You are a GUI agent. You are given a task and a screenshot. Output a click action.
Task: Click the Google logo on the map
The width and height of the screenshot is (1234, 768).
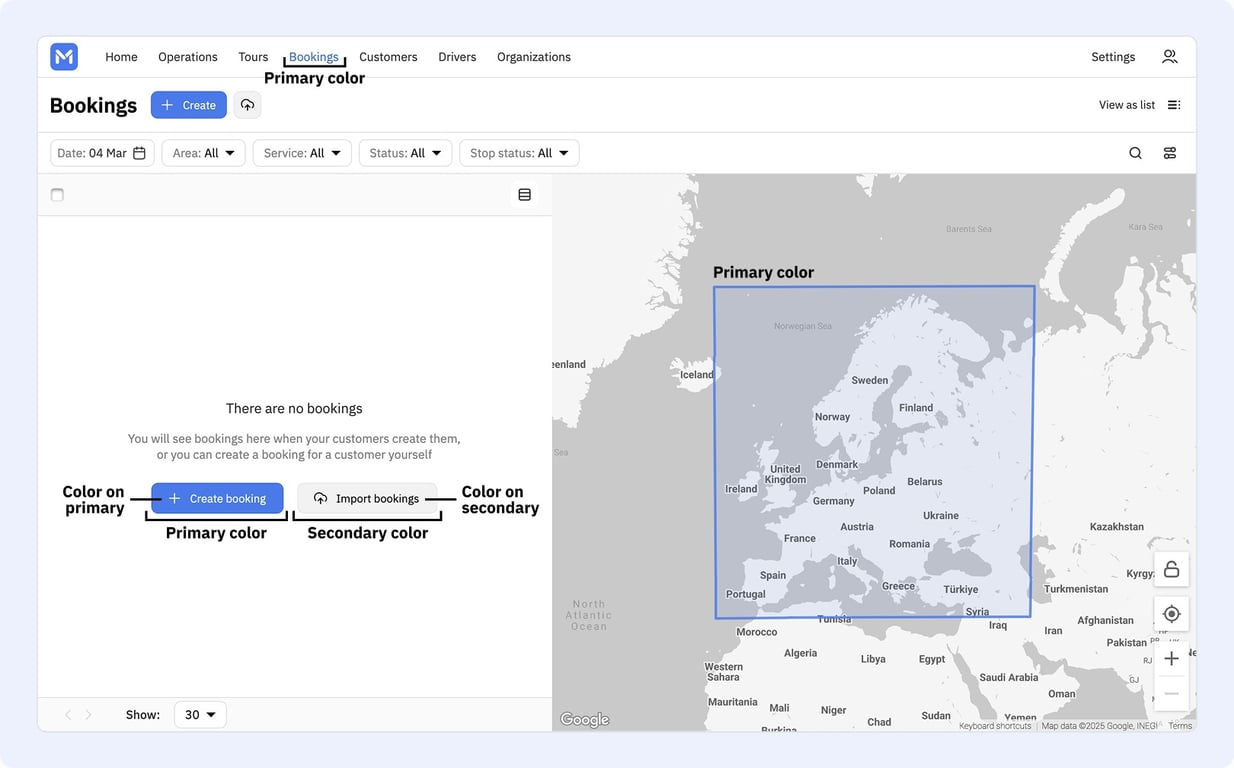pos(585,720)
